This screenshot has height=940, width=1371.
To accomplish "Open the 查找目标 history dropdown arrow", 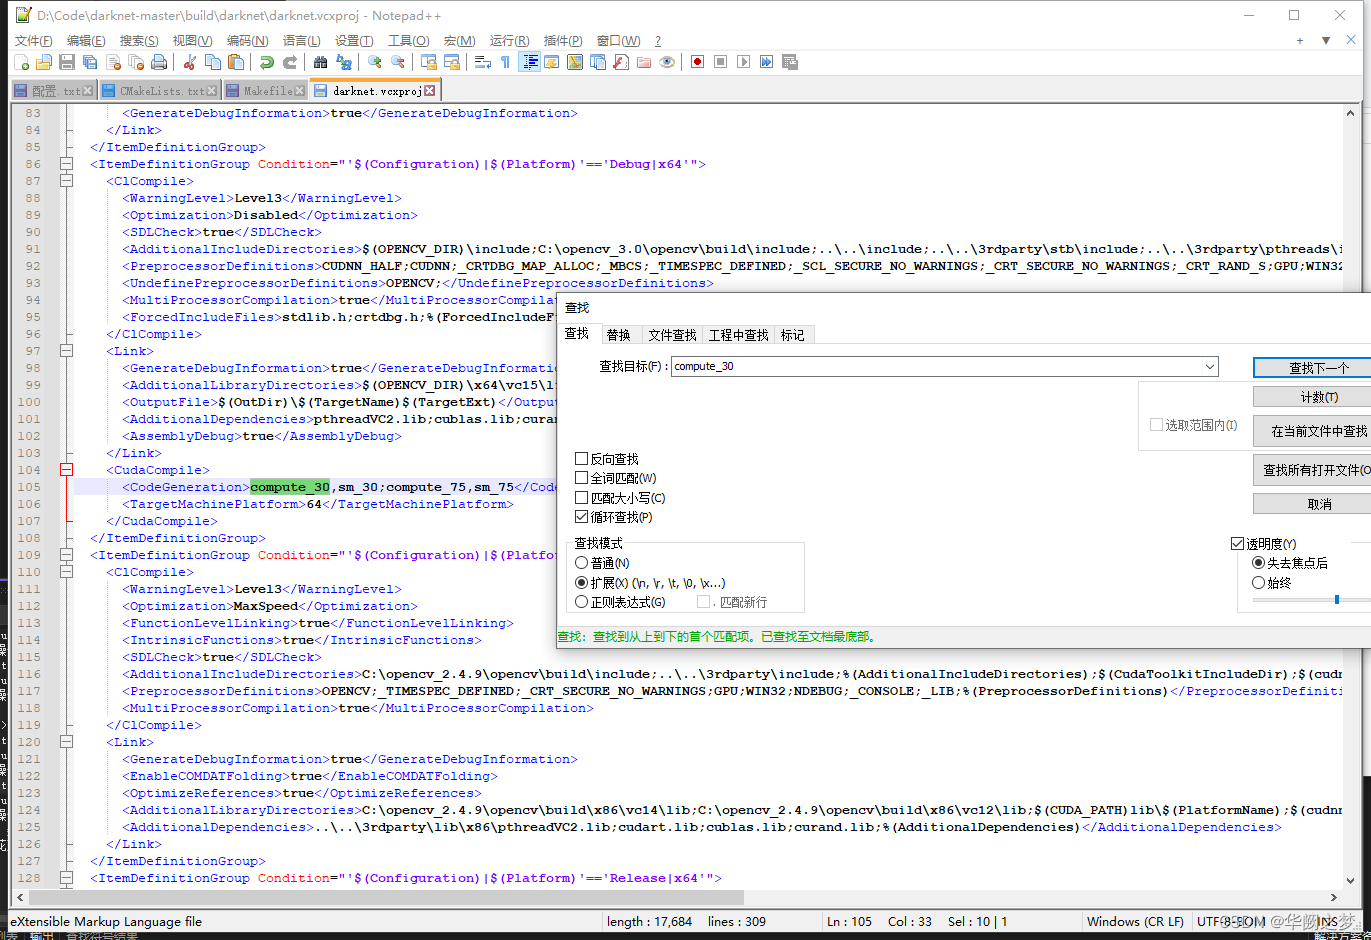I will click(1210, 366).
